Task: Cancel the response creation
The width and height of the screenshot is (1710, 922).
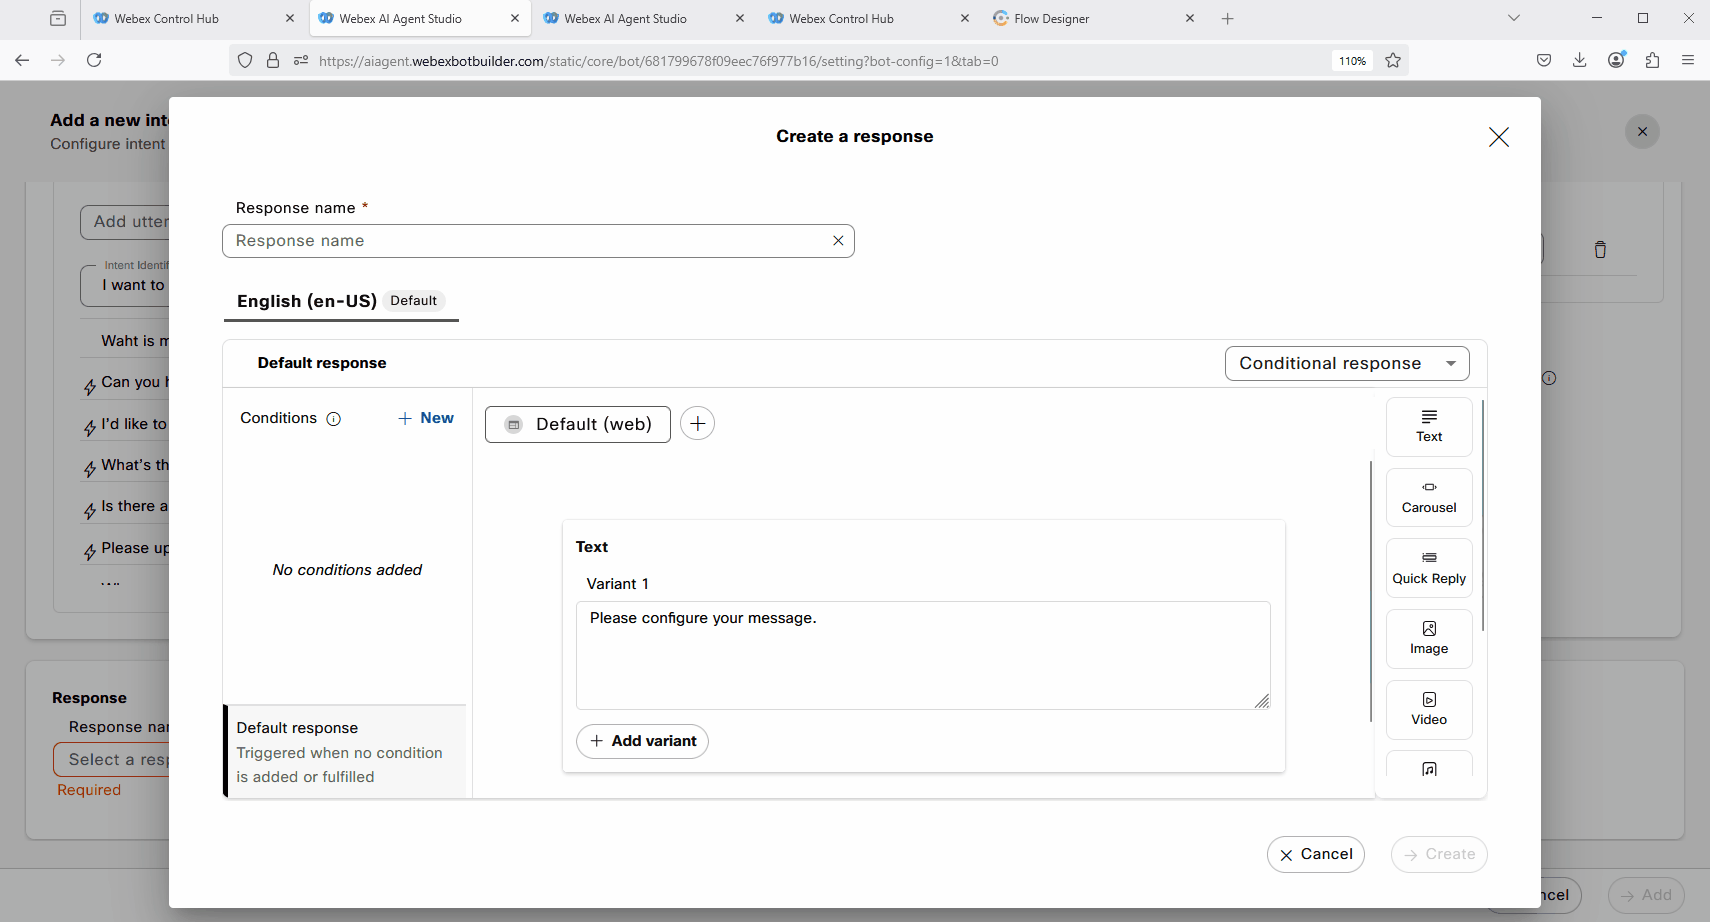Action: coord(1315,854)
